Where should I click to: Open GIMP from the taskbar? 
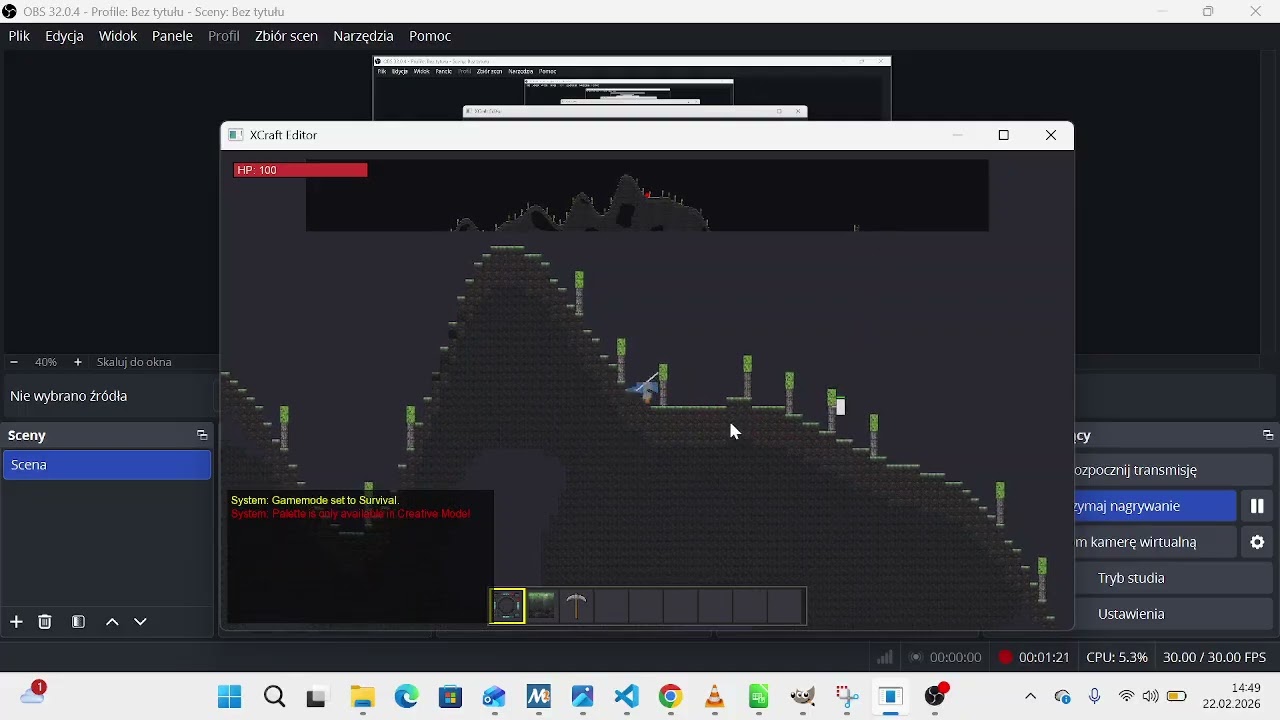coord(803,697)
